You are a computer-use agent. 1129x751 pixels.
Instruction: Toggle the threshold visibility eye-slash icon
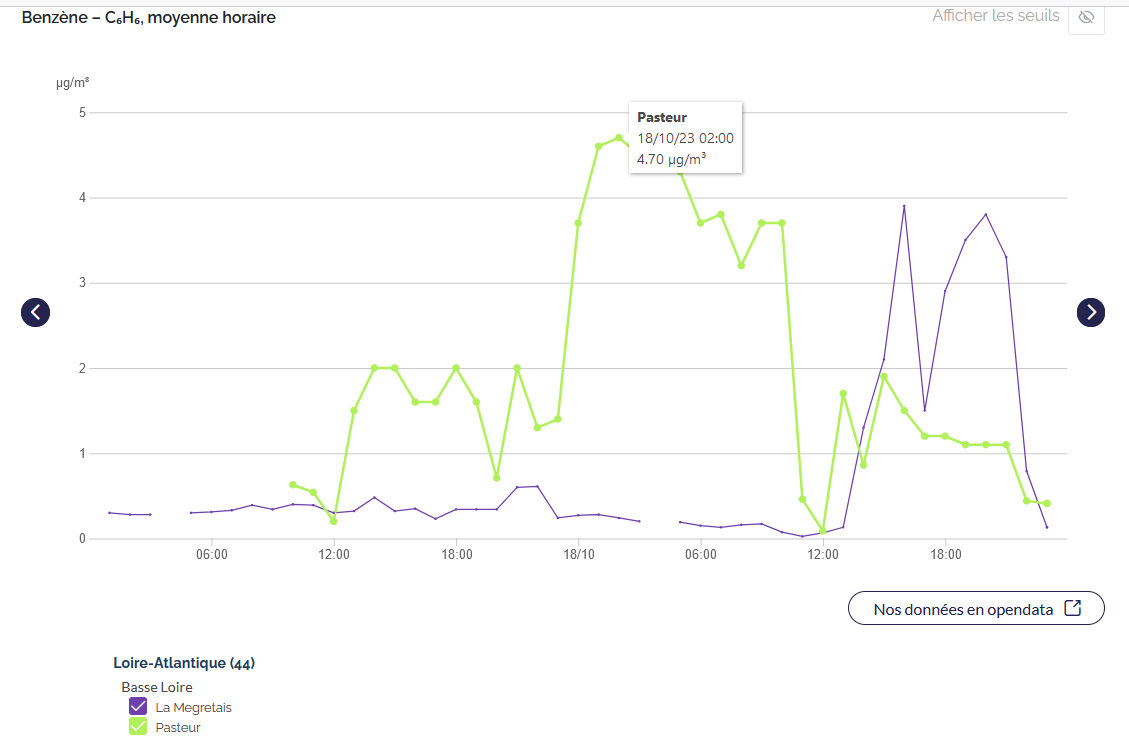point(1087,17)
